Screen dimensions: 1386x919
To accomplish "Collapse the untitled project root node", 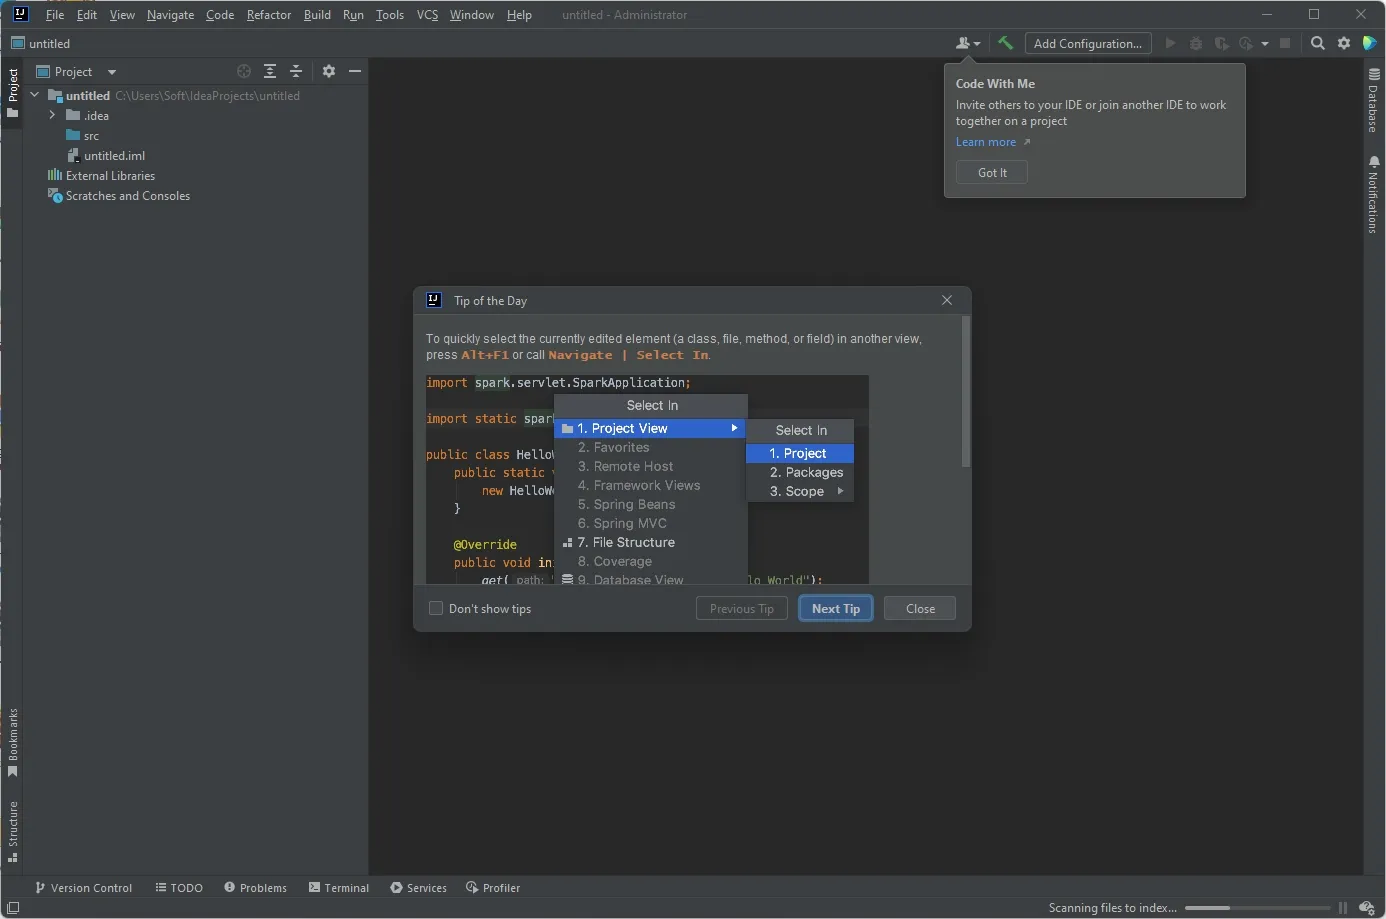I will coord(35,95).
